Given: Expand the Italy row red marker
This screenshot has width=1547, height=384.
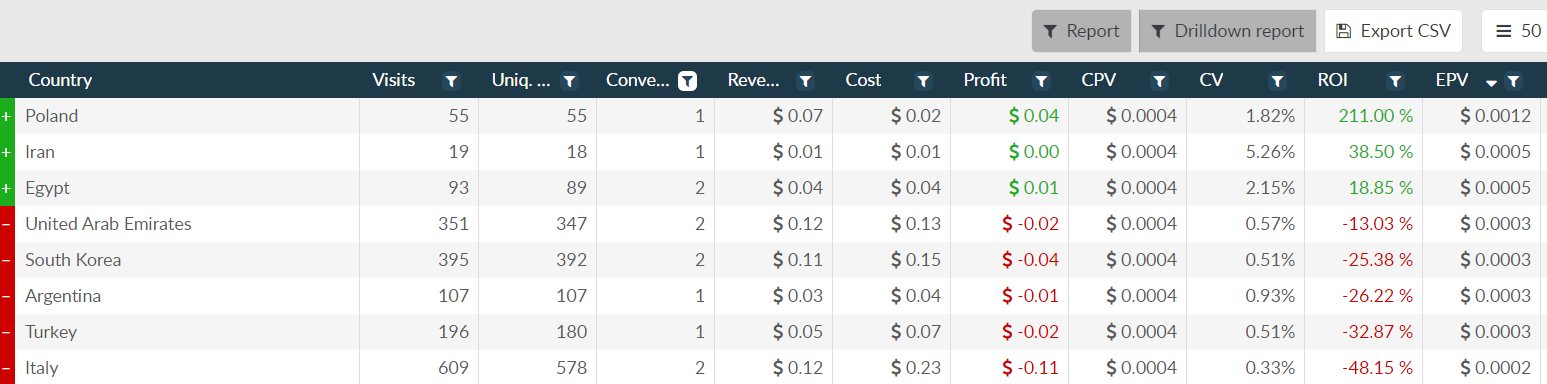Looking at the screenshot, I should [x=7, y=367].
